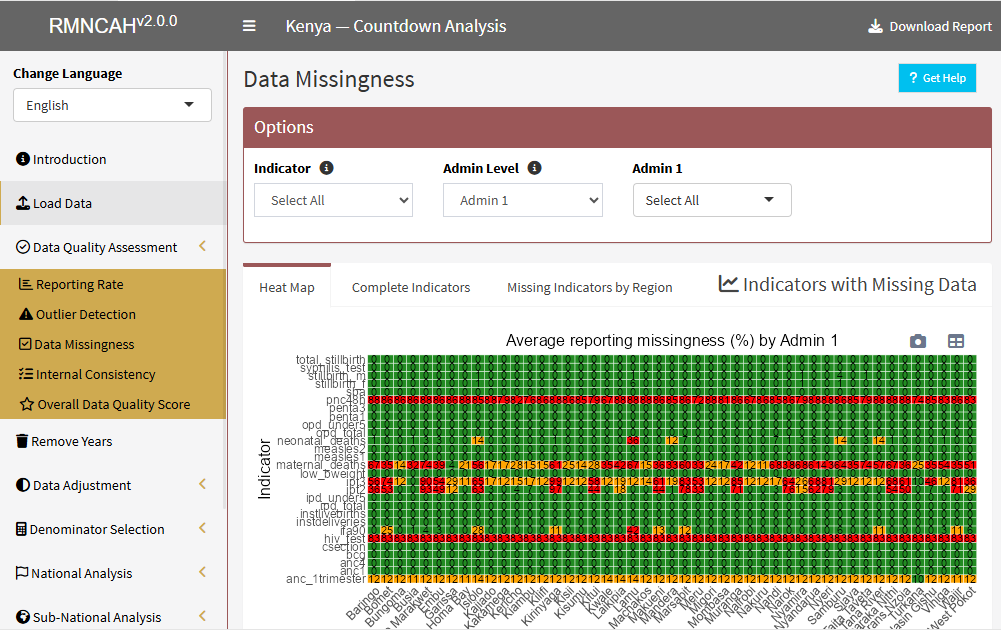Click the National Analysis flag icon
Viewport: 1001px width, 630px height.
click(22, 573)
